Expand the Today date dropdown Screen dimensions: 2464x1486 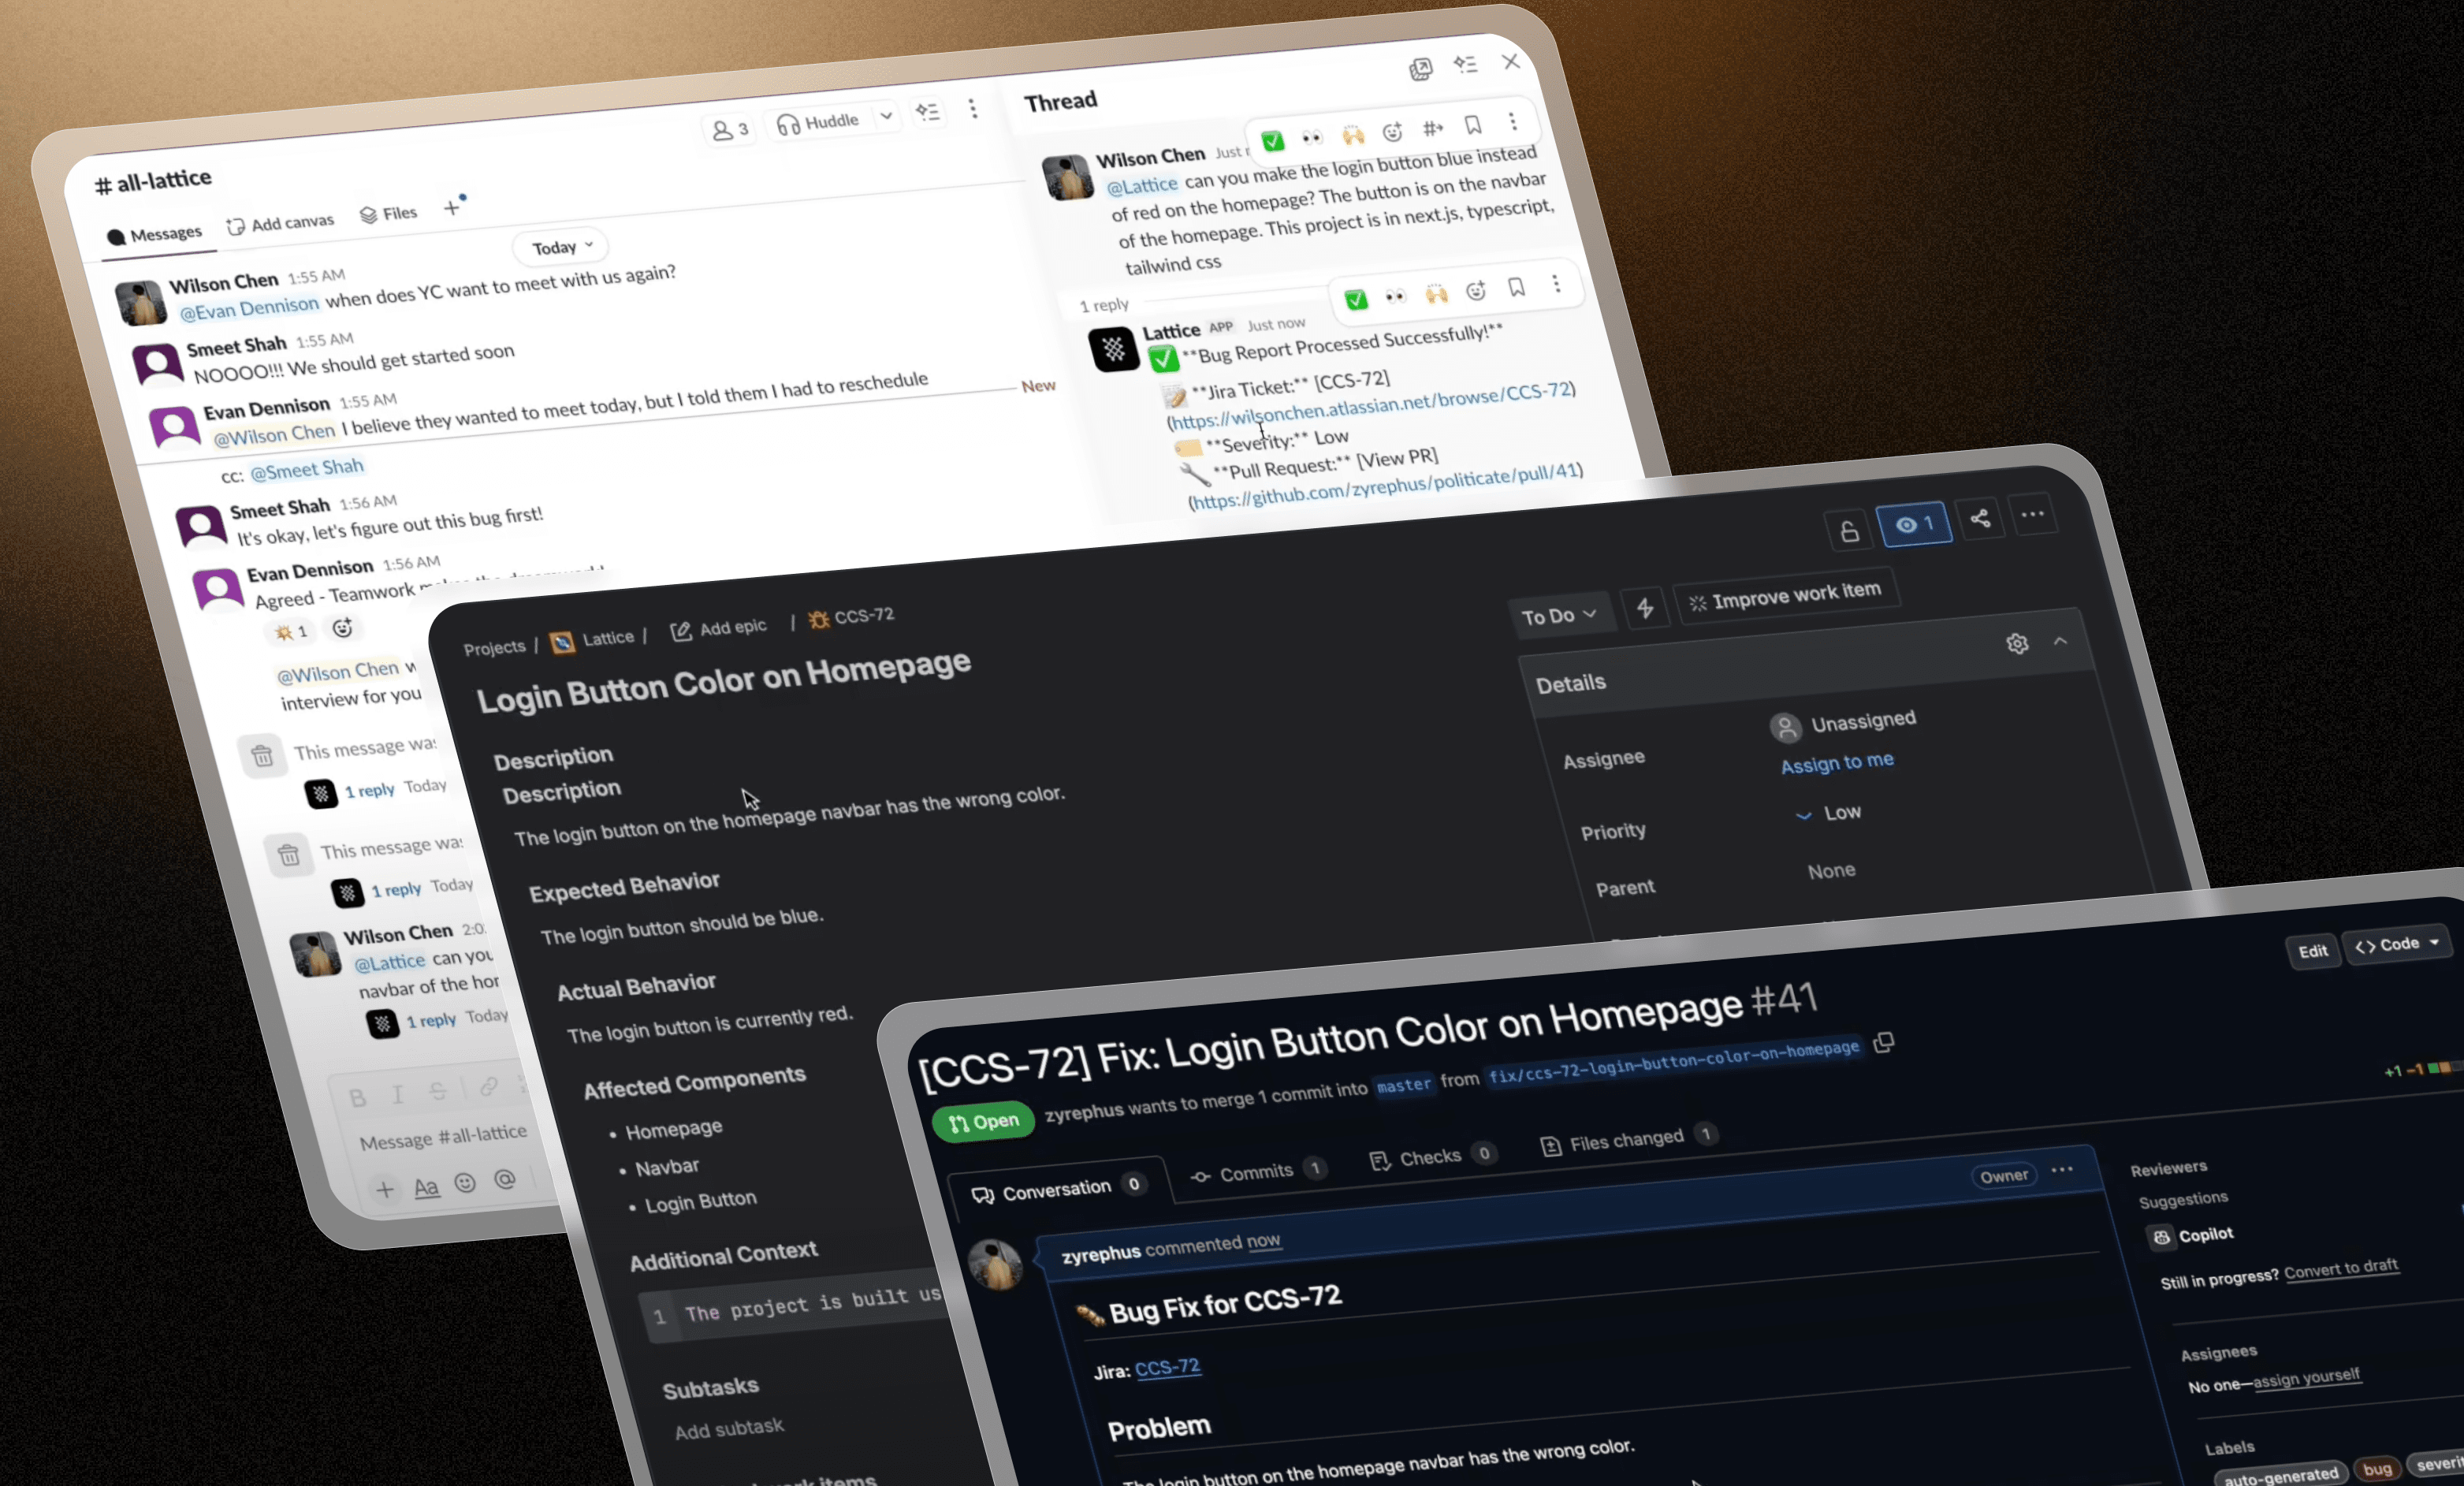[561, 247]
